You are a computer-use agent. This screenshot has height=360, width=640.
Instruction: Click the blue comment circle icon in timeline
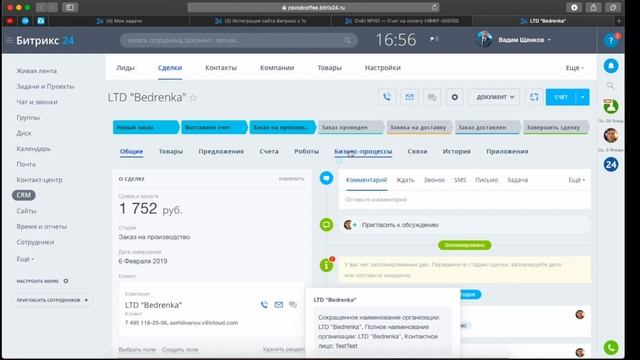click(326, 178)
